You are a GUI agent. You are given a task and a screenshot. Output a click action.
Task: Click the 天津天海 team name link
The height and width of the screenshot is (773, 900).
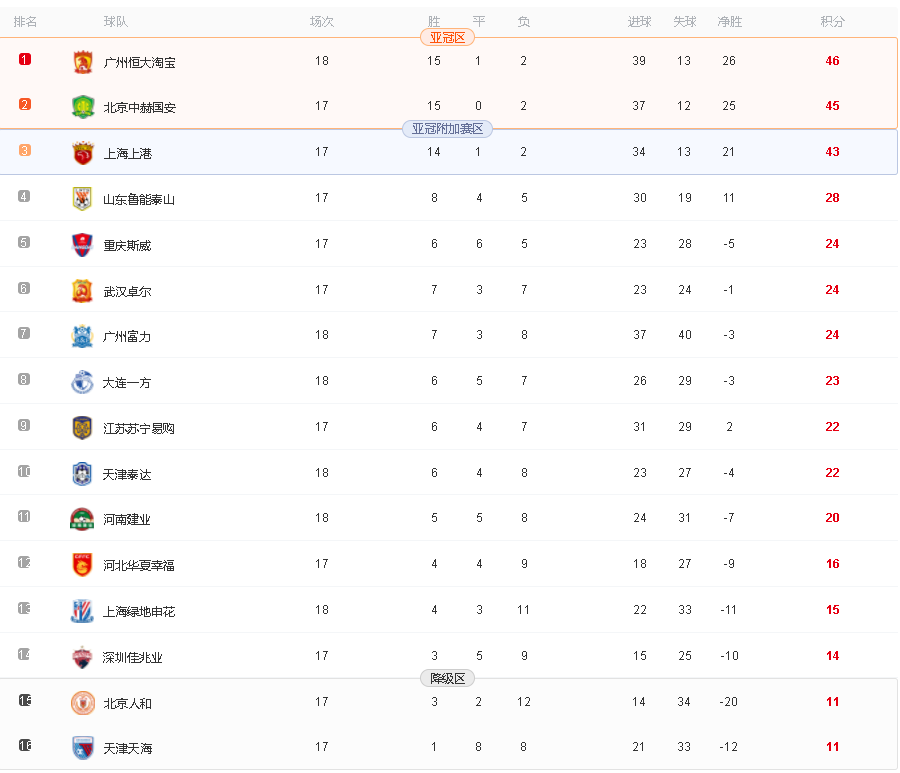tap(127, 748)
